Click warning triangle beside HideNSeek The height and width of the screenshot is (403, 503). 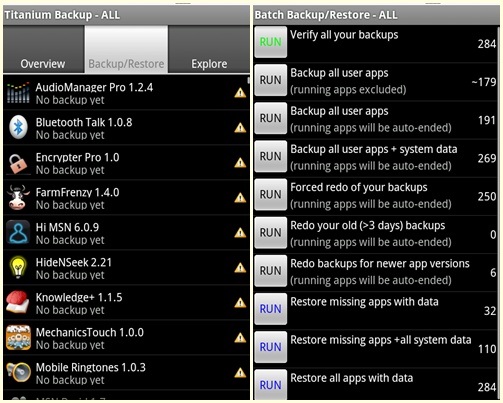pos(240,268)
